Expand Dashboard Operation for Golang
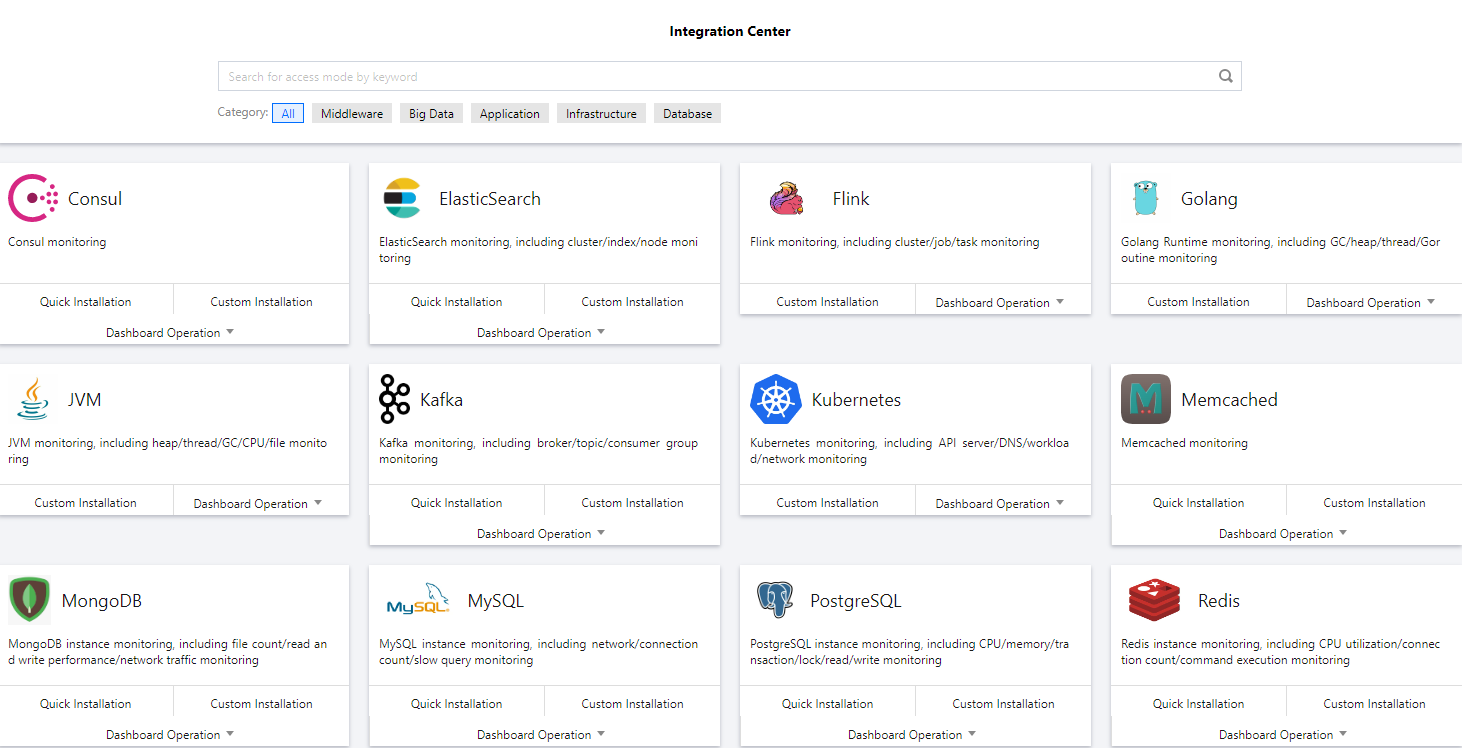This screenshot has width=1462, height=748. coord(1371,302)
